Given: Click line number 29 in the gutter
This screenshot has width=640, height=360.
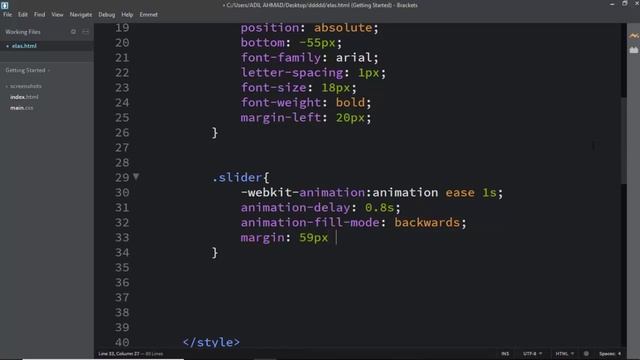Looking at the screenshot, I should [122, 178].
